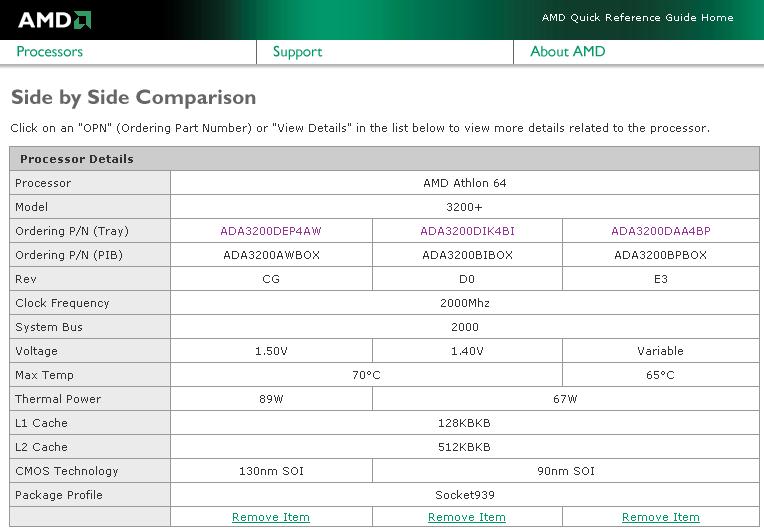The image size is (764, 529).
Task: Select the ADA3200BIBOX PIB part number
Action: 467,255
